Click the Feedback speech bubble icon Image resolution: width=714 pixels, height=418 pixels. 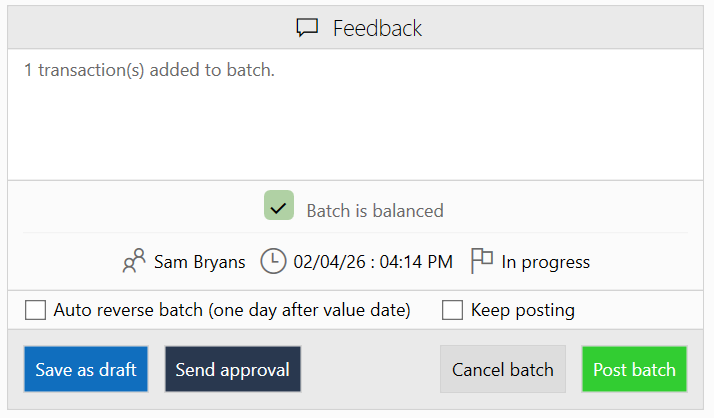tap(307, 28)
